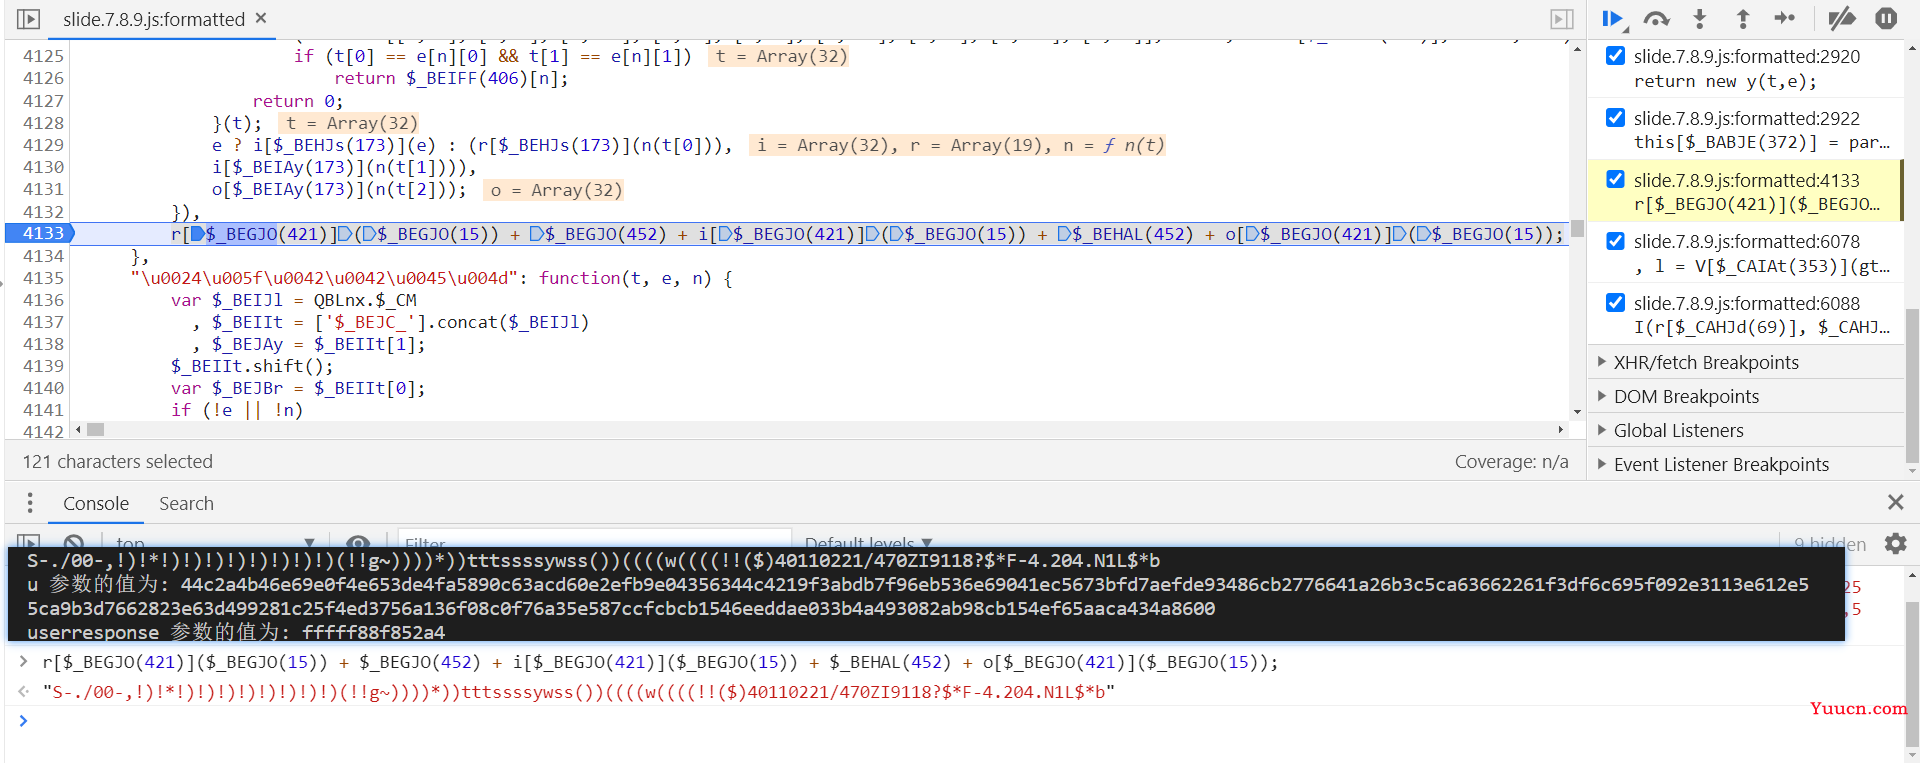Screen dimensions: 1920x763
Task: Jump to breakpoint entry formatted:6088
Action: 1746,303
